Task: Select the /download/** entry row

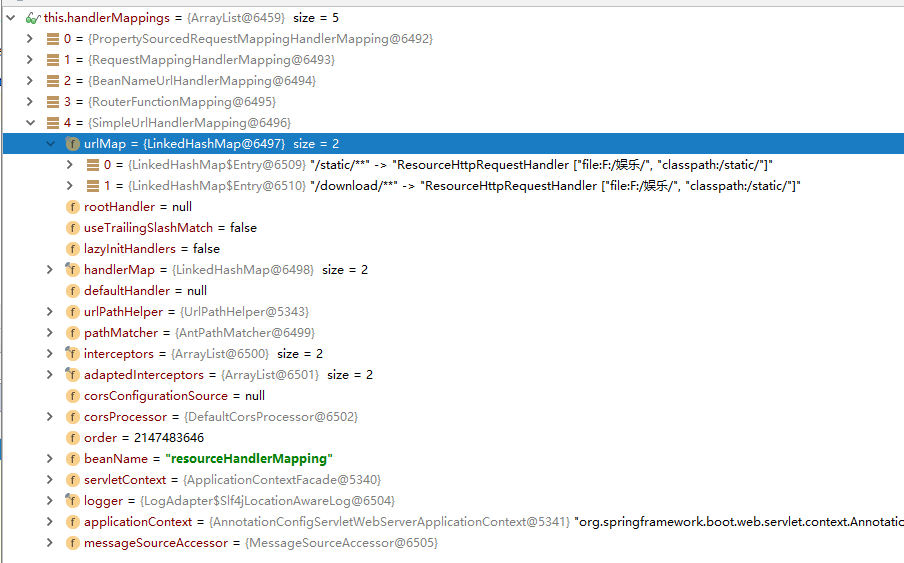Action: (450, 186)
